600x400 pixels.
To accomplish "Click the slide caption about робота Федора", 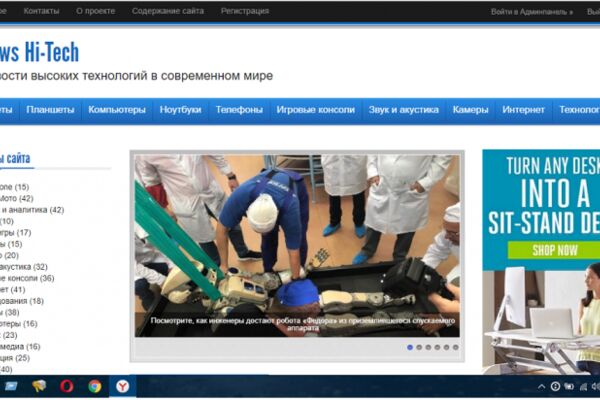I will [303, 324].
